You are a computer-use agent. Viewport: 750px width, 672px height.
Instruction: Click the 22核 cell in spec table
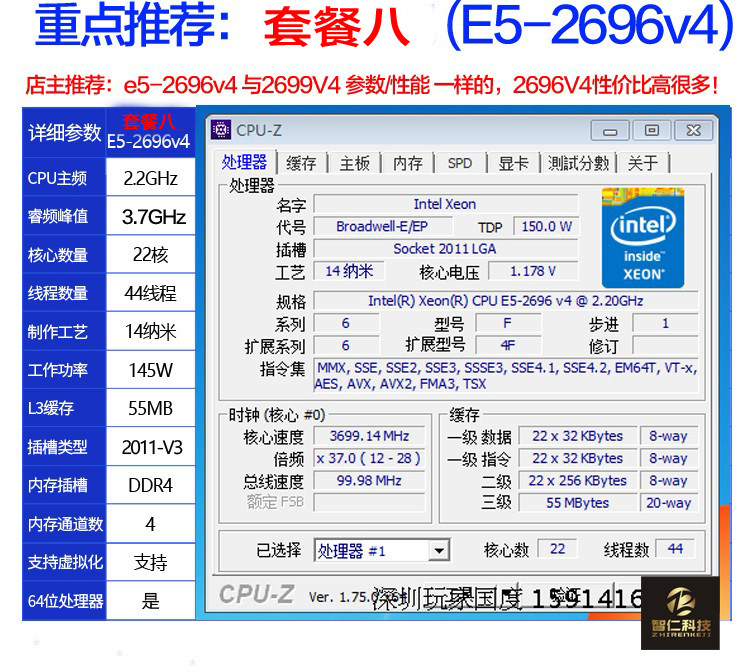(150, 254)
